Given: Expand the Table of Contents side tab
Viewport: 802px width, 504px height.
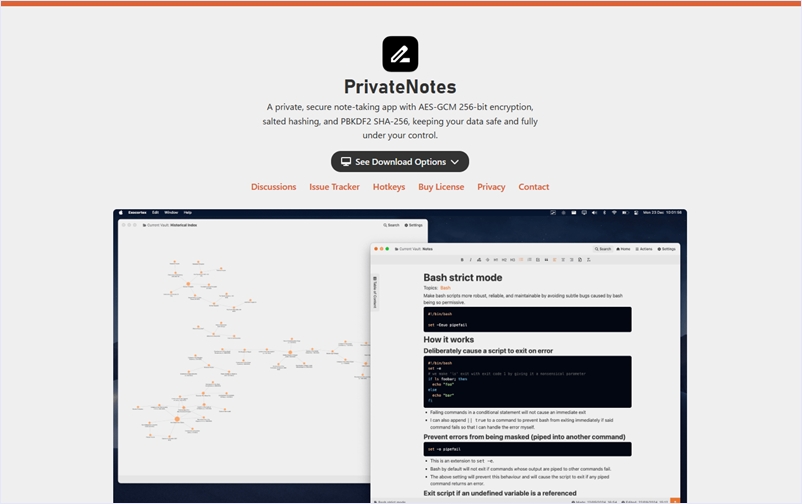Looking at the screenshot, I should [375, 292].
